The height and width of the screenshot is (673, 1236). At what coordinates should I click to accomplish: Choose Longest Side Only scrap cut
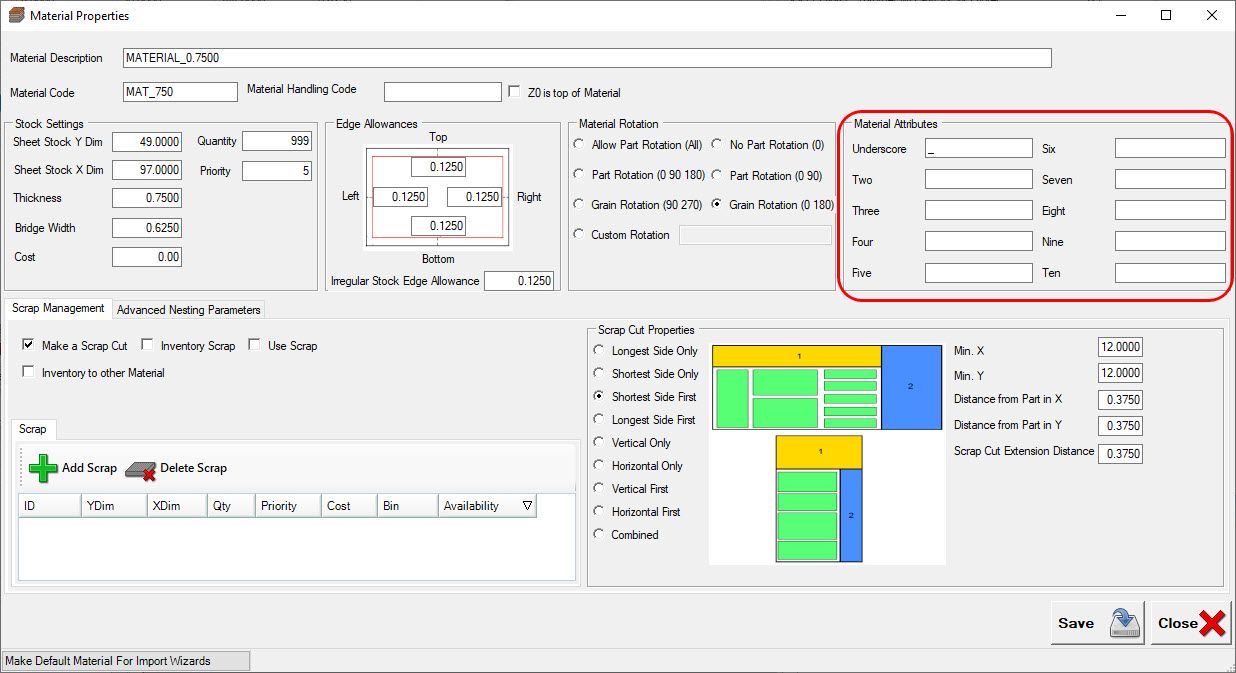tap(599, 351)
